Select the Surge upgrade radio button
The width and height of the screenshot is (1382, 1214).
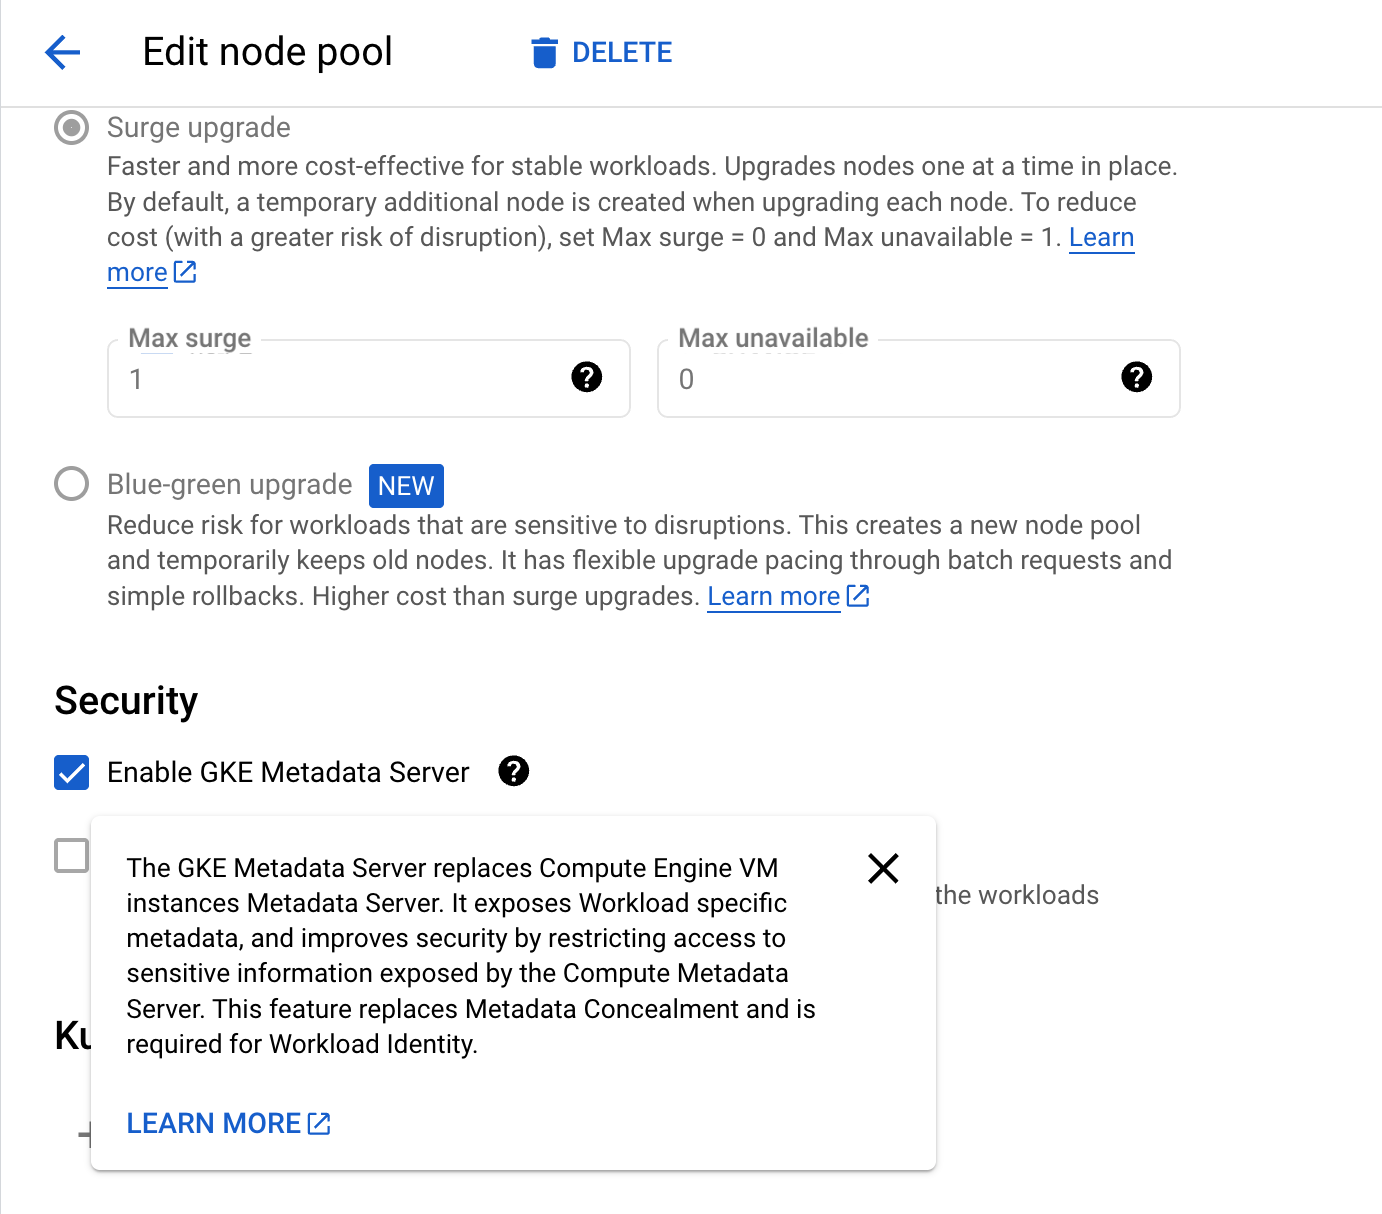[72, 128]
